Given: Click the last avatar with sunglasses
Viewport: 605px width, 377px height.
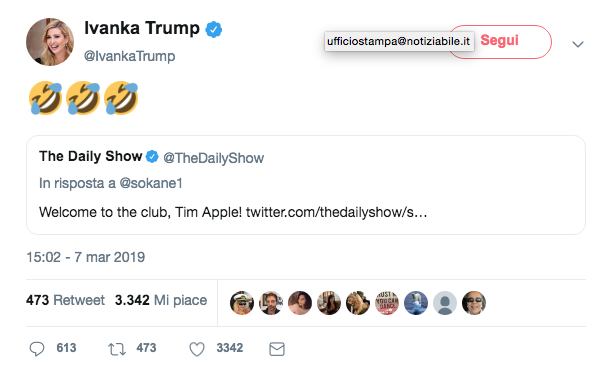Looking at the screenshot, I should click(x=474, y=303).
